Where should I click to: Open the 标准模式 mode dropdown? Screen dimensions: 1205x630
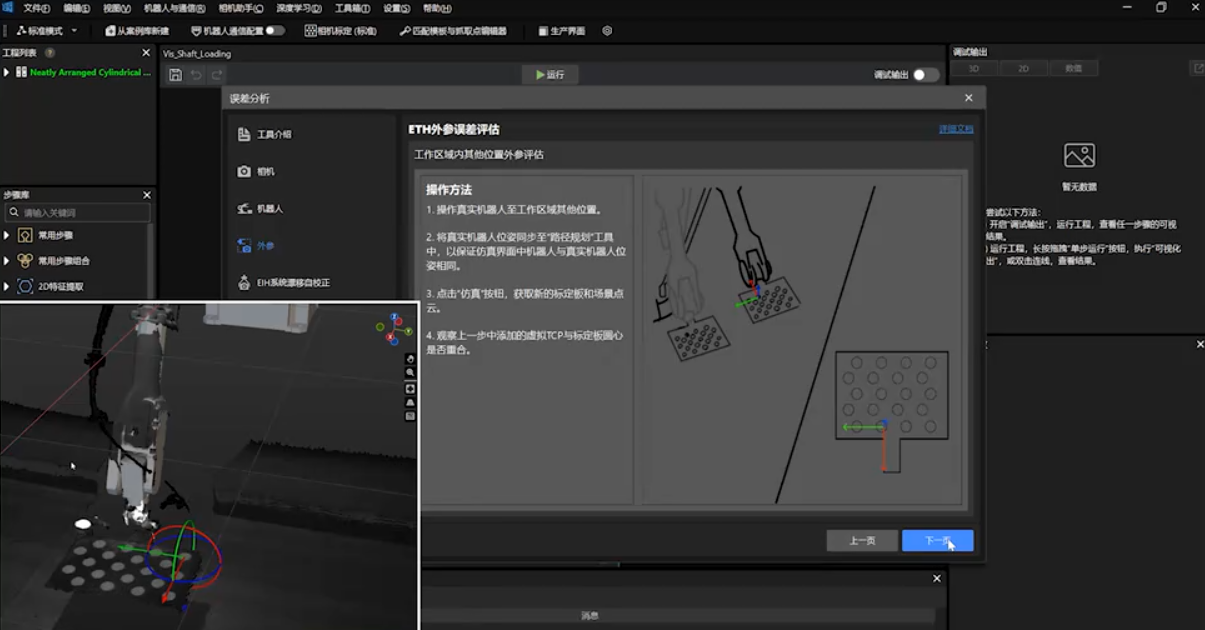click(x=46, y=31)
